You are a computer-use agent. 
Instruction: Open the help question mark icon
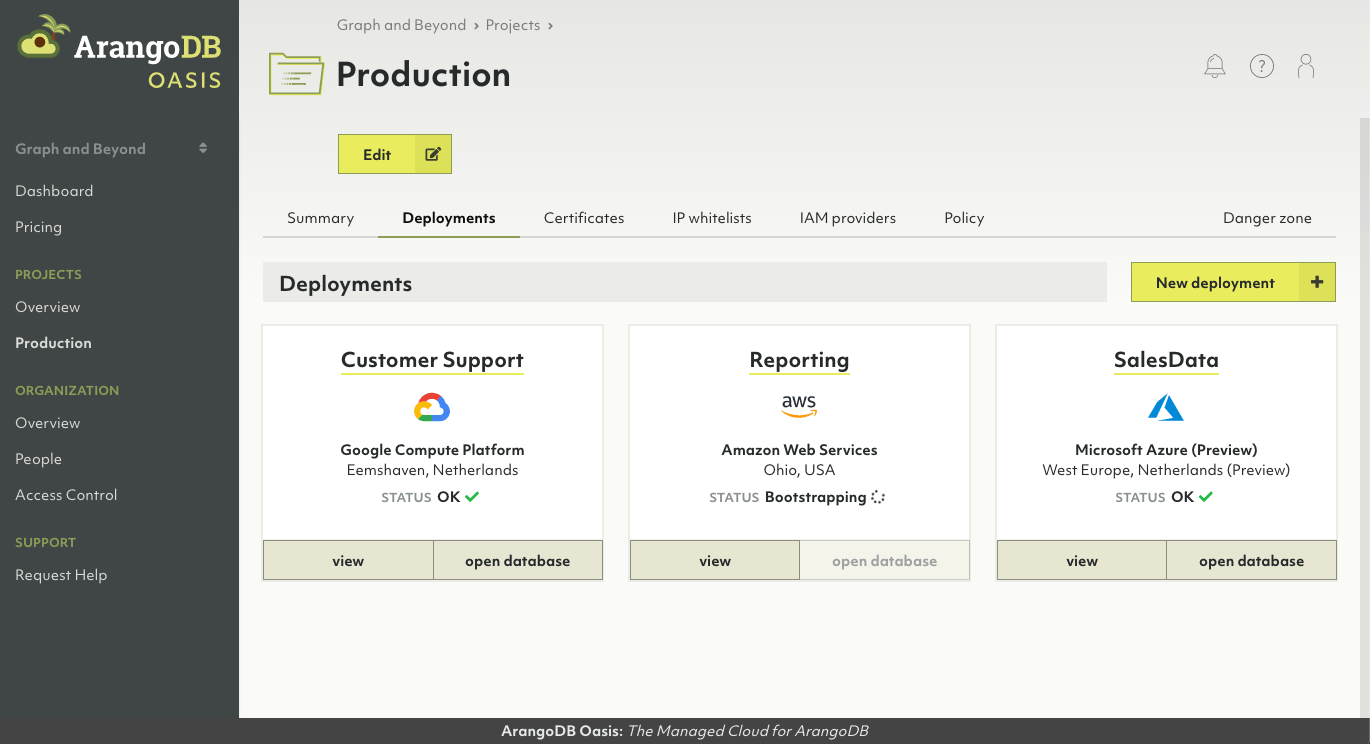(x=1262, y=67)
